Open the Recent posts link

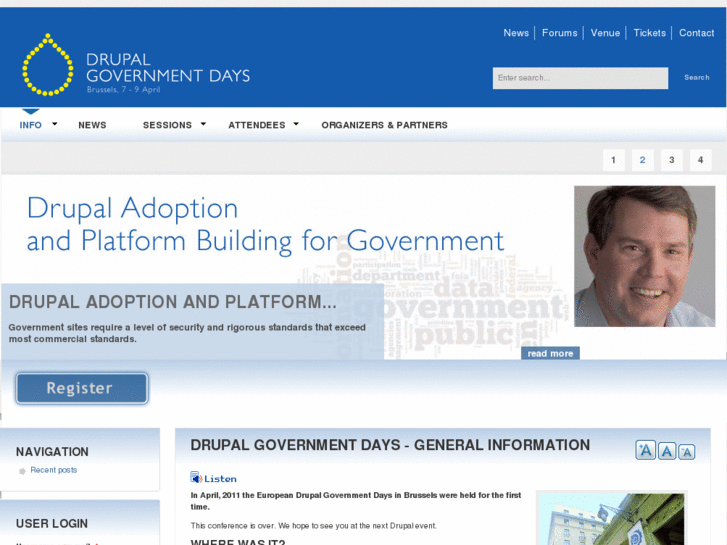tap(54, 470)
